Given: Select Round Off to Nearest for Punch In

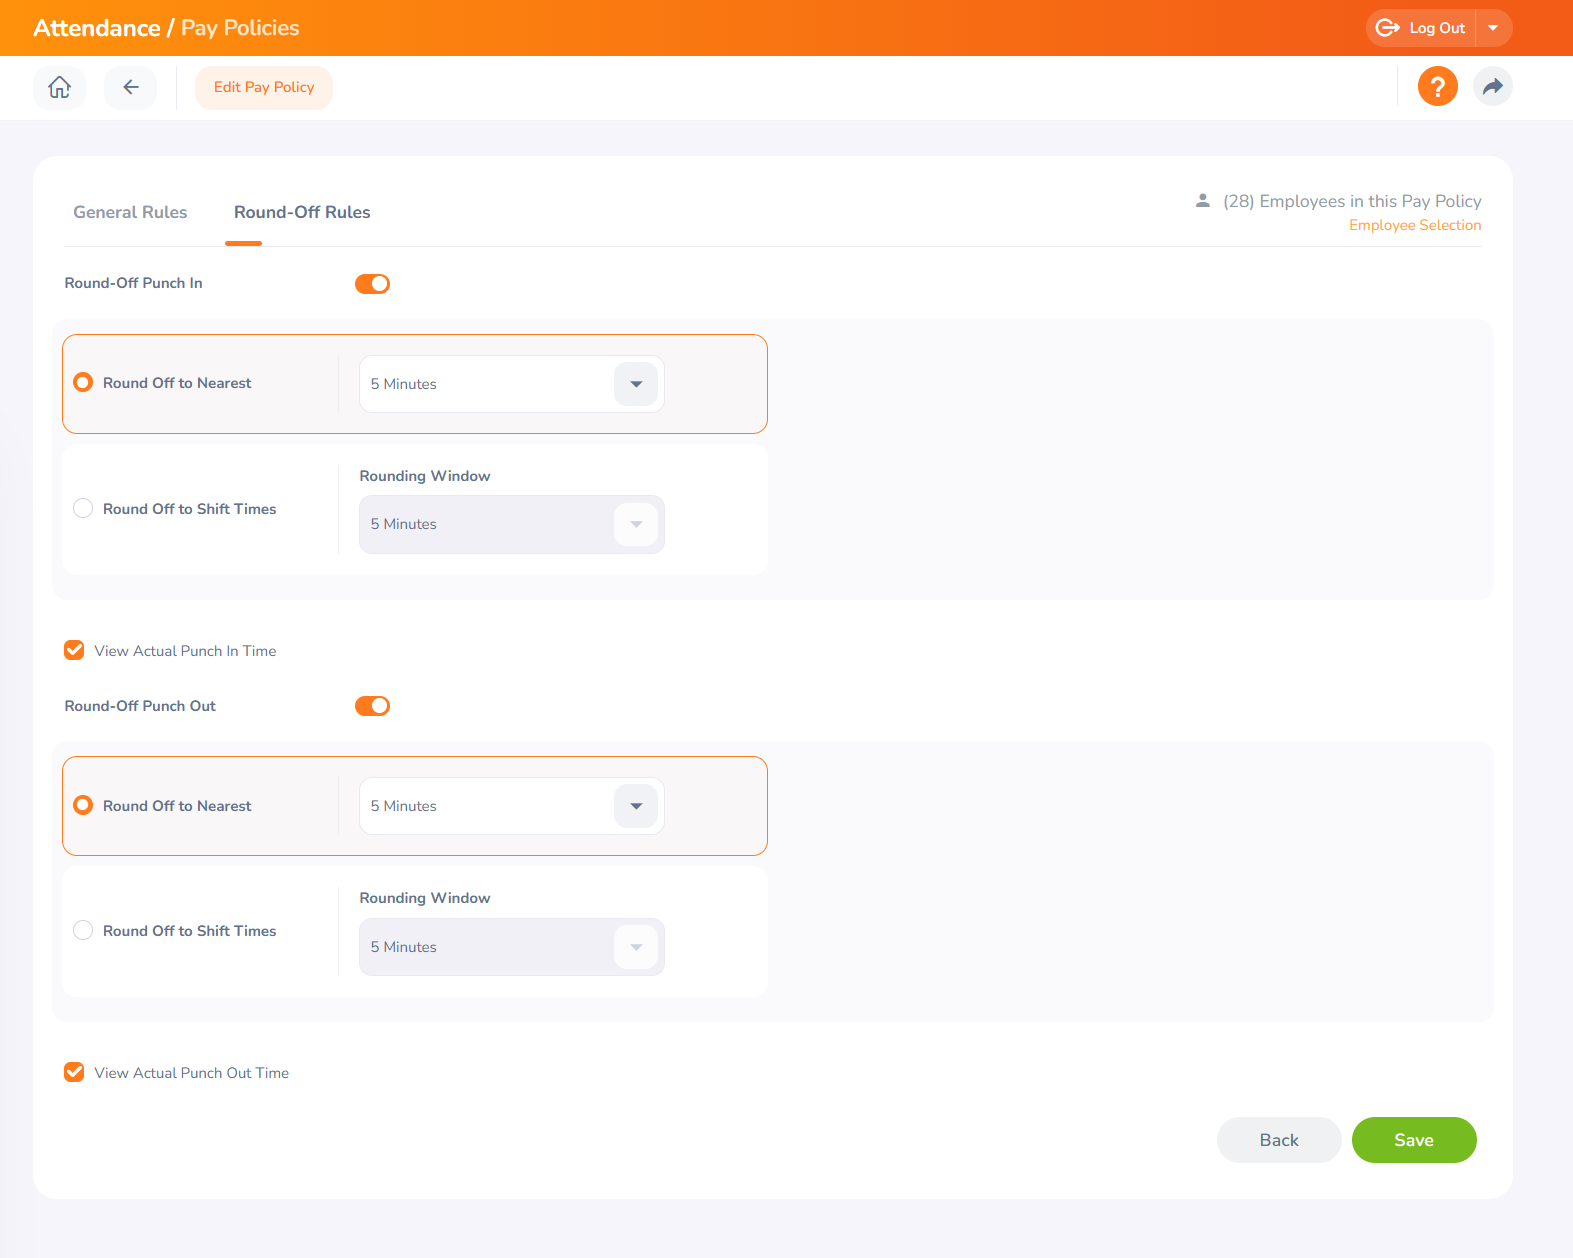Looking at the screenshot, I should [x=83, y=383].
